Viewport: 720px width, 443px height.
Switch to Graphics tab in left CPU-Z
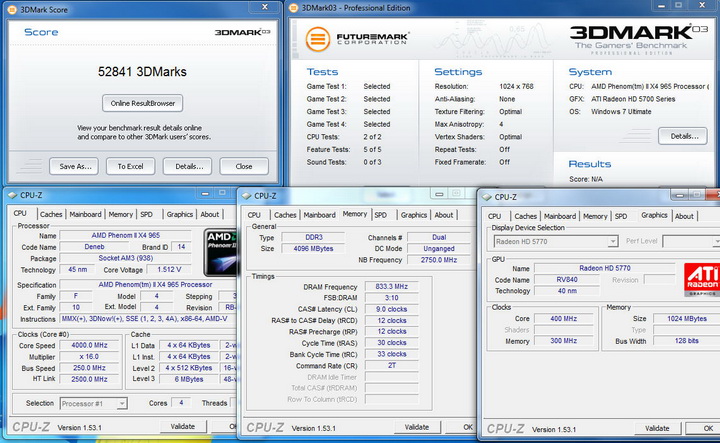pyautogui.click(x=180, y=214)
